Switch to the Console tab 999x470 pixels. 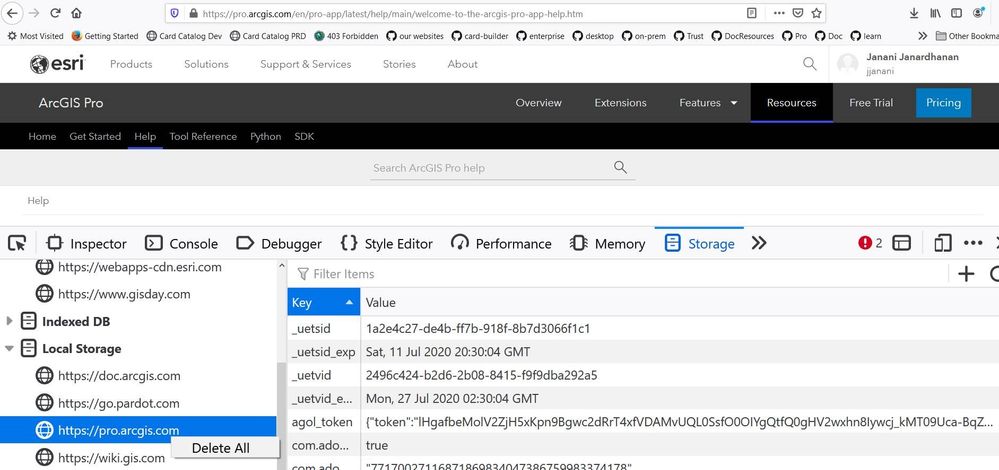pyautogui.click(x=182, y=243)
